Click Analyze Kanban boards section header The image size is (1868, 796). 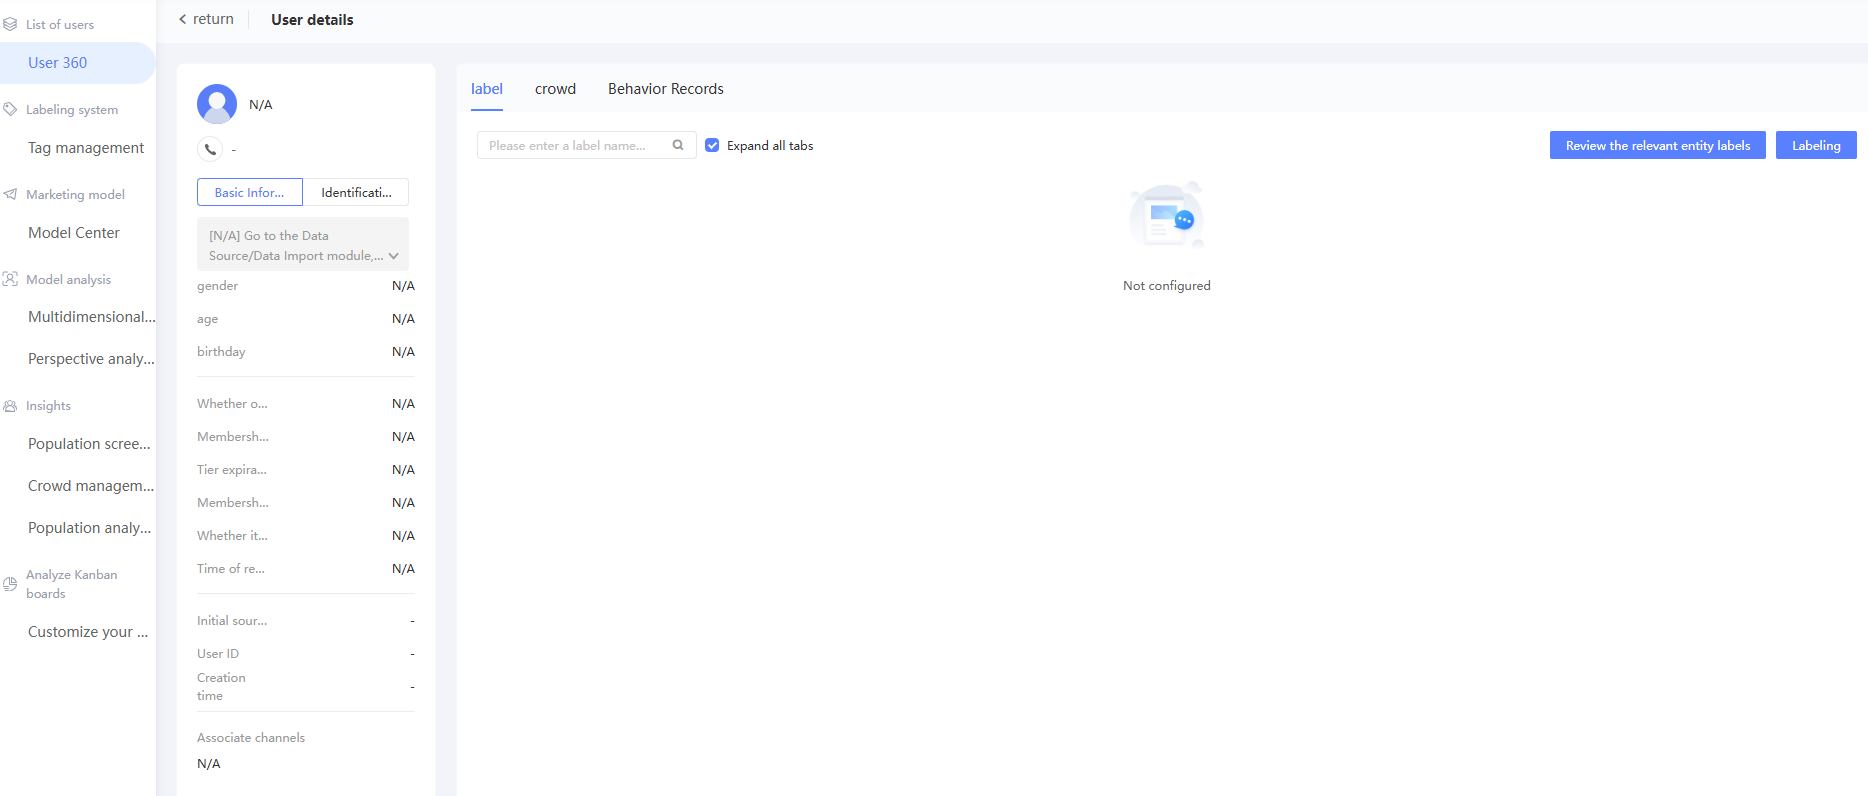(x=71, y=584)
